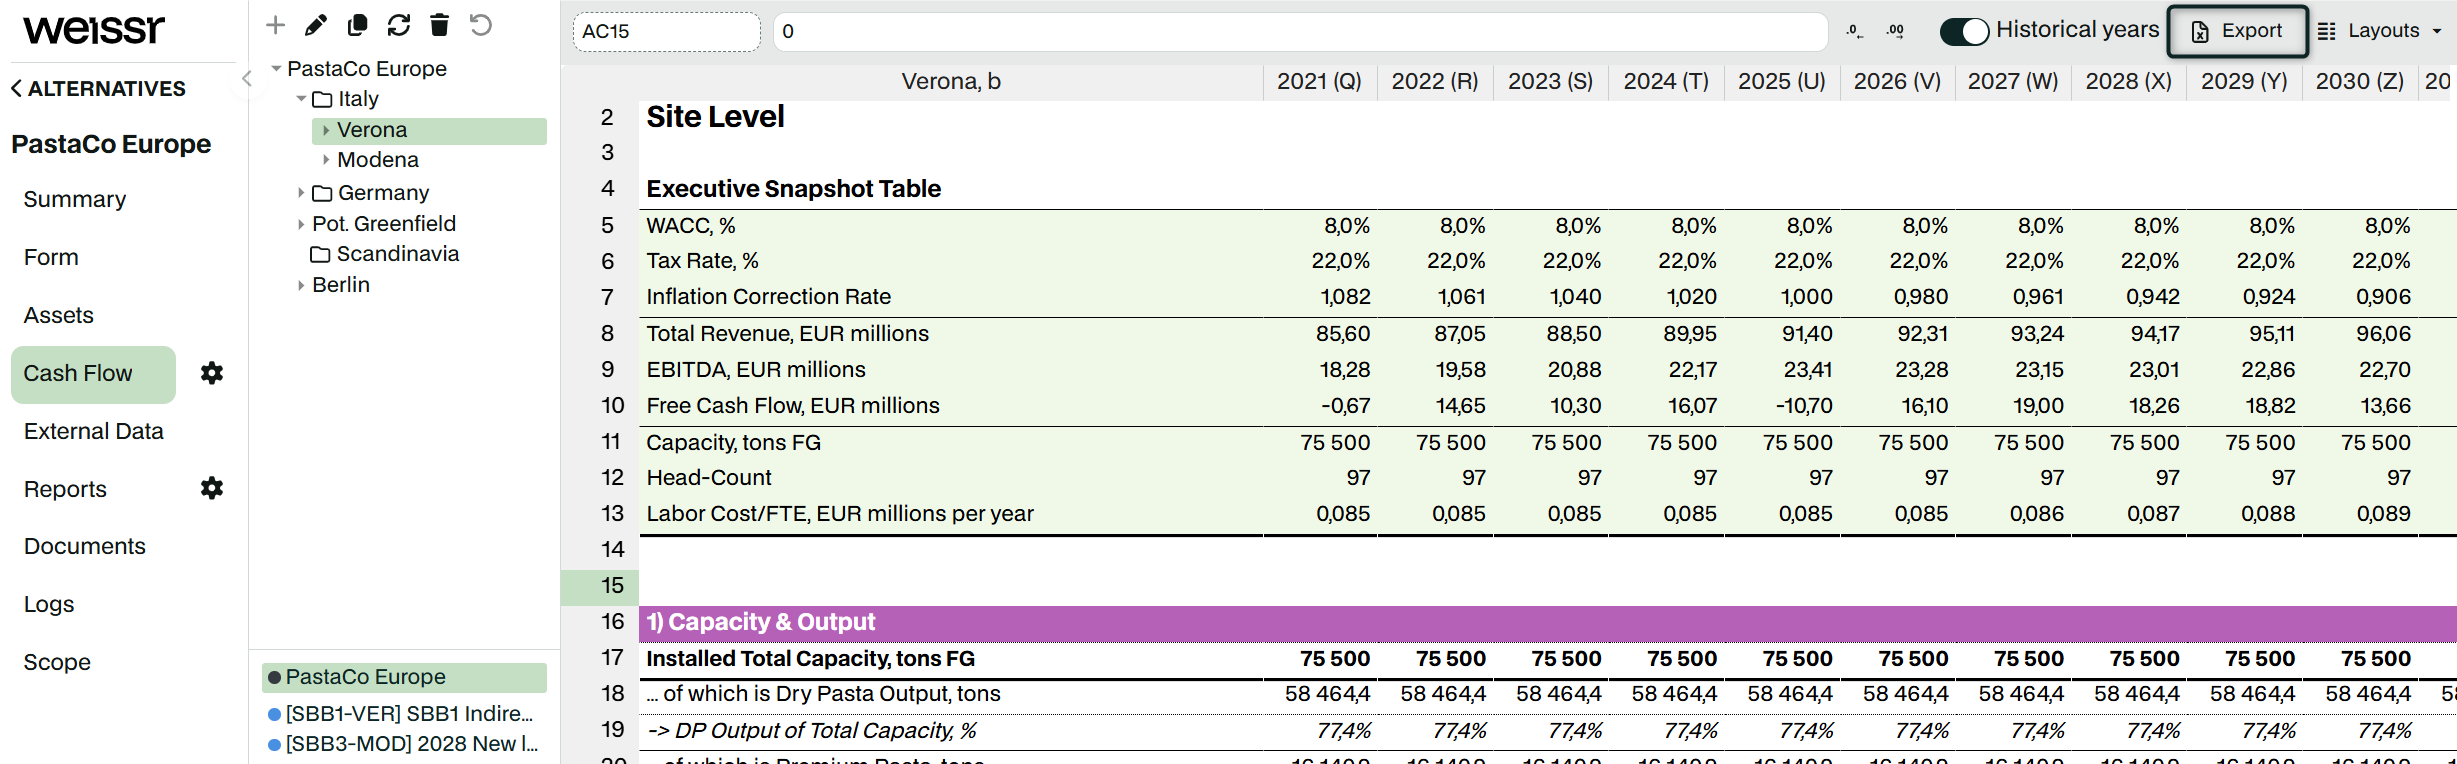
Task: Click the Capacity & Output section row
Action: coord(1547,622)
